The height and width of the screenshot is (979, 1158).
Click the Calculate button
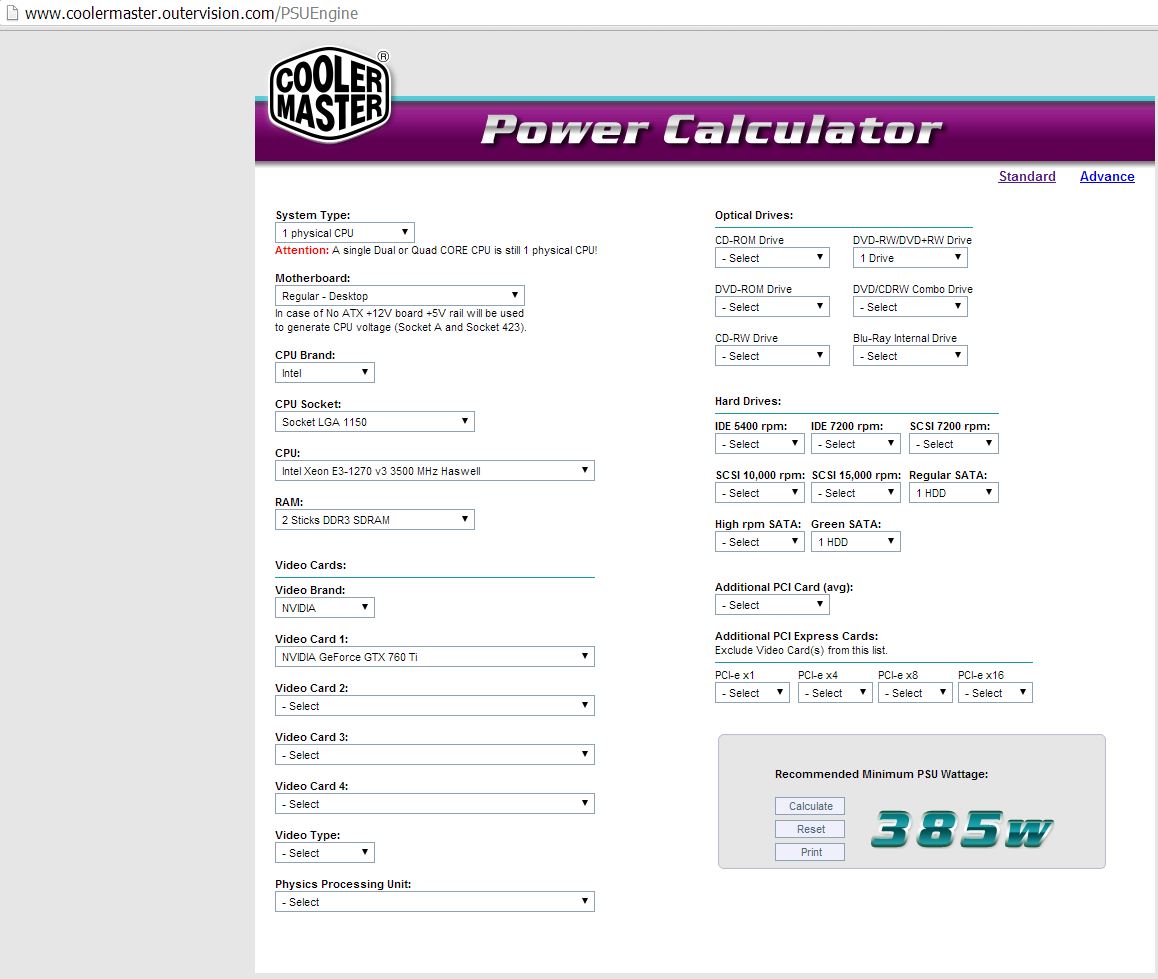click(x=810, y=806)
